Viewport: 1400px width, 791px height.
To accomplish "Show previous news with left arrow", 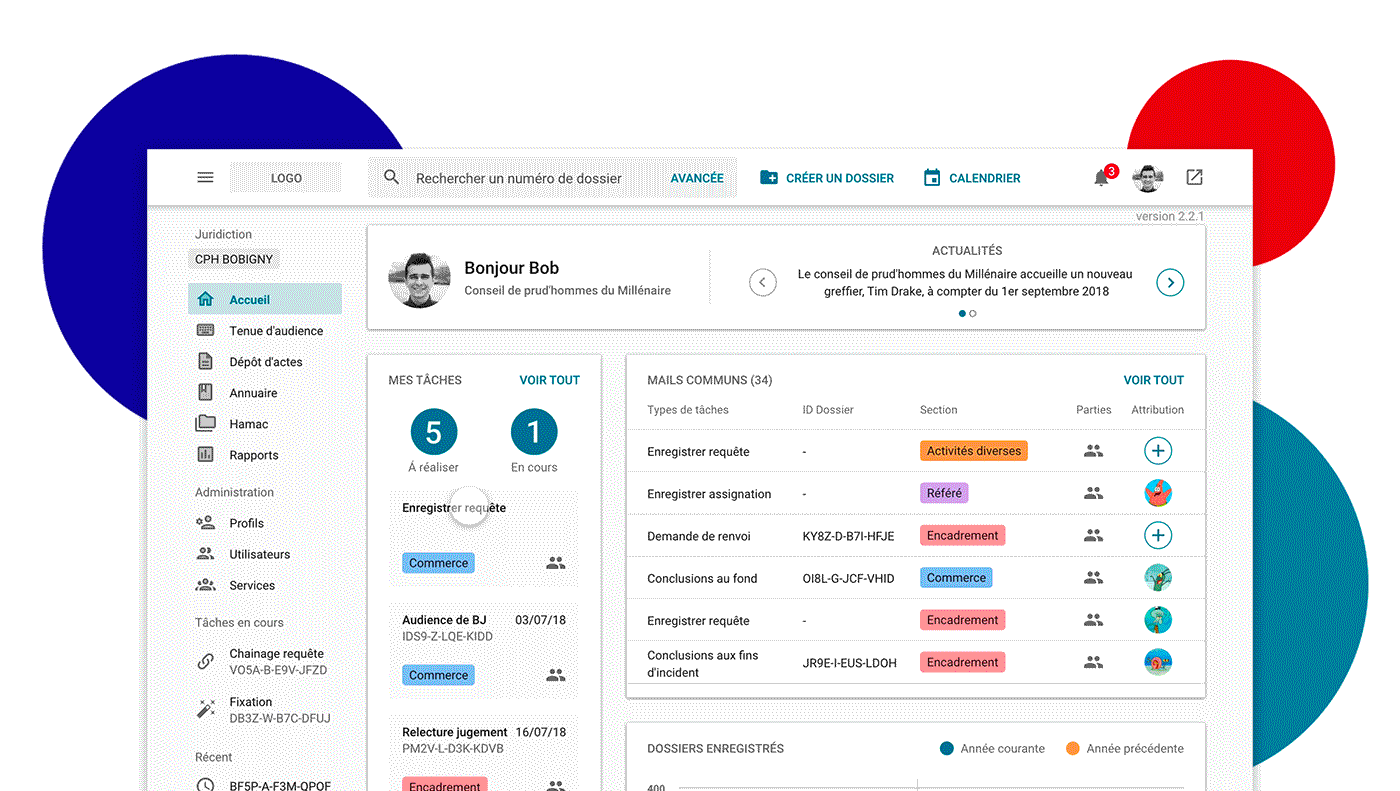I will [x=763, y=283].
